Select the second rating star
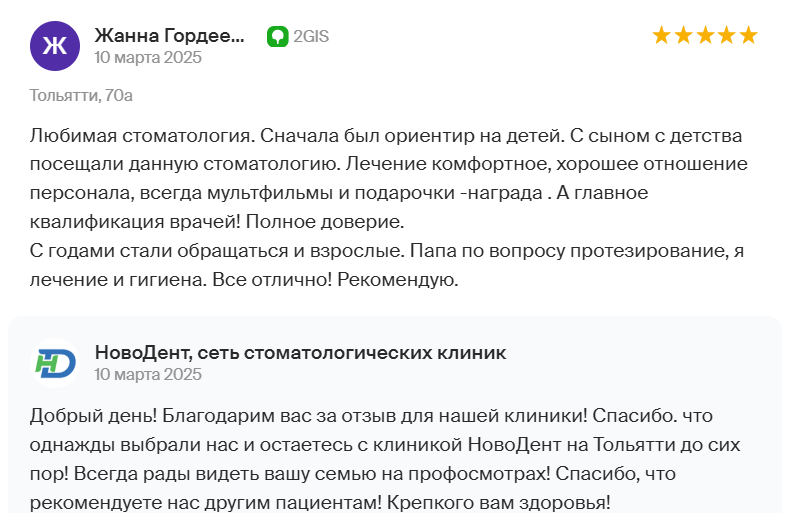 tap(683, 36)
